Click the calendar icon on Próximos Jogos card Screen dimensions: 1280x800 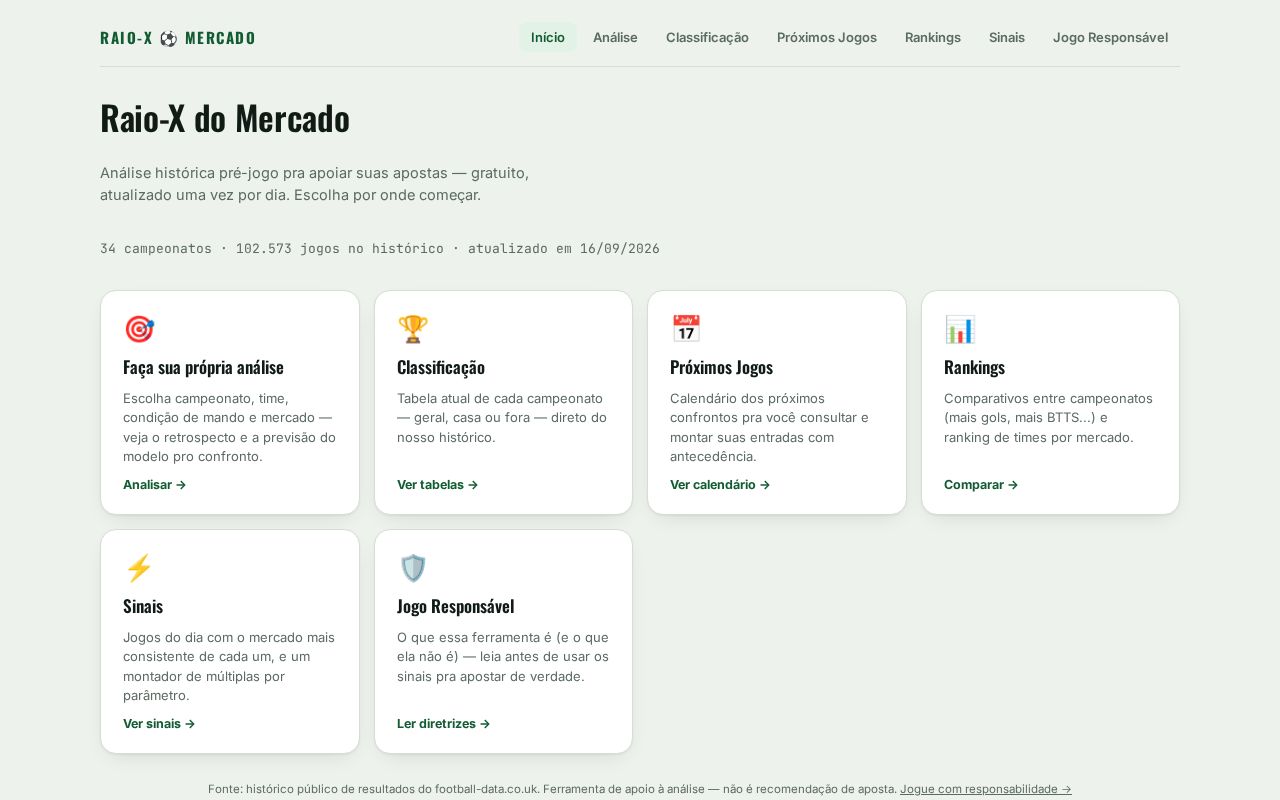click(686, 329)
